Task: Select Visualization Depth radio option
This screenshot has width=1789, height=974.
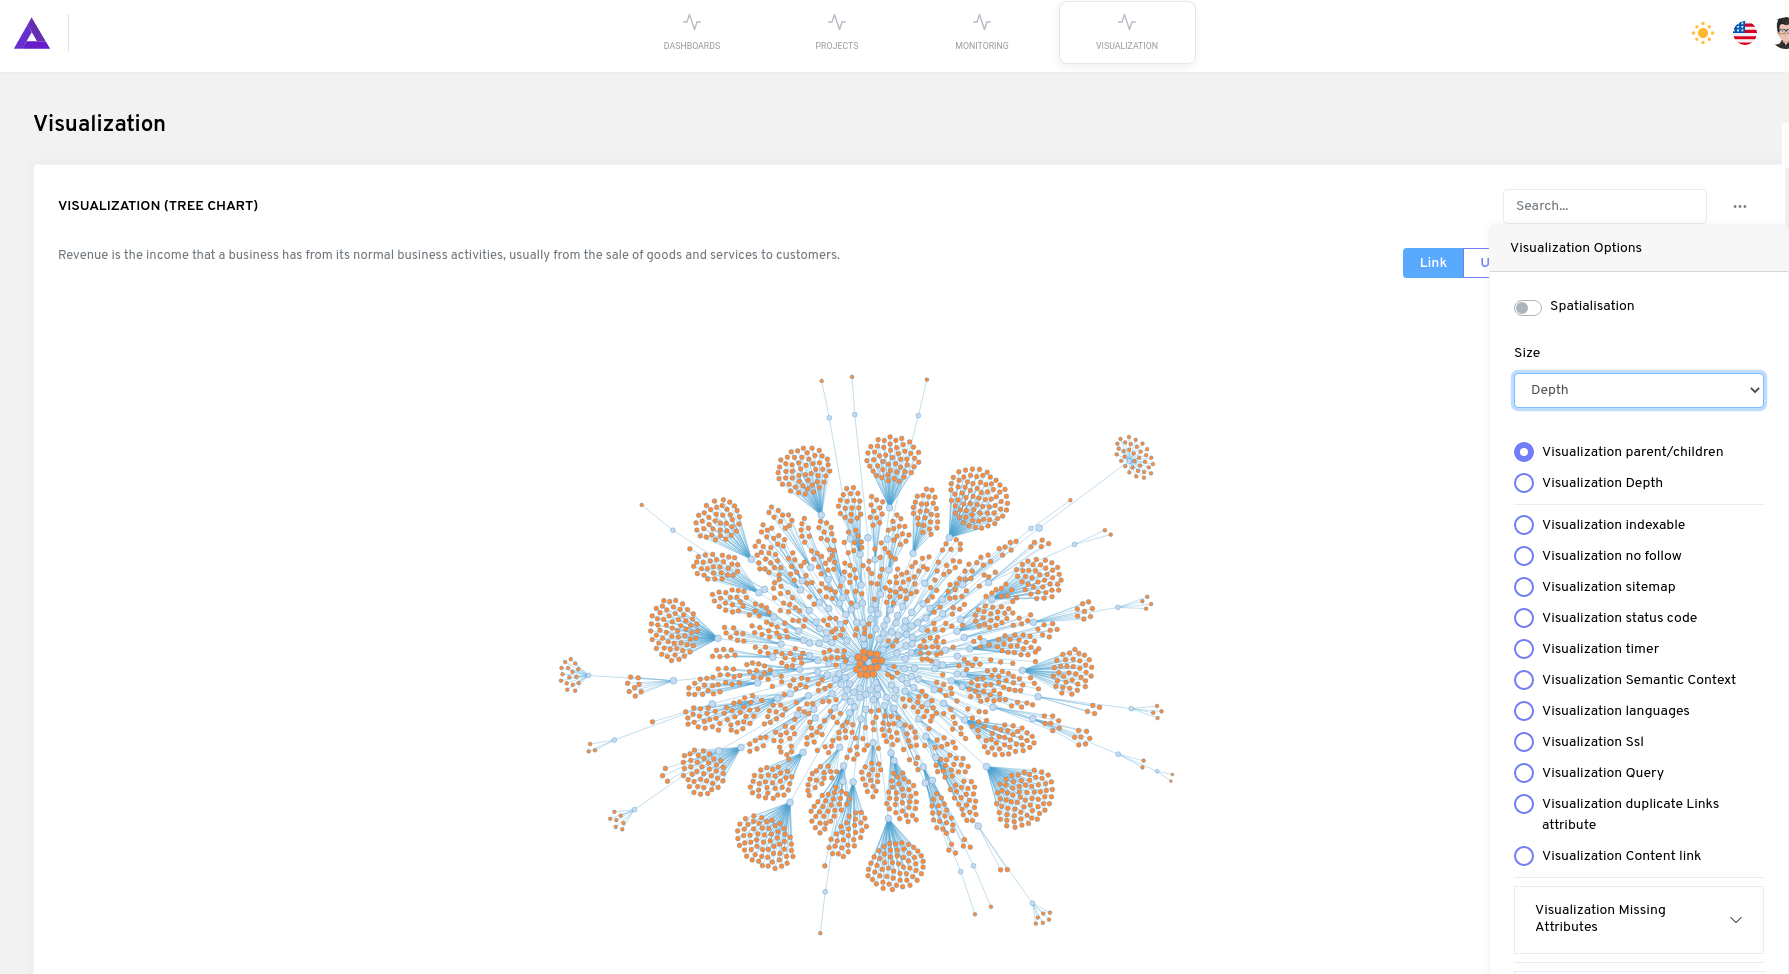Action: point(1524,483)
